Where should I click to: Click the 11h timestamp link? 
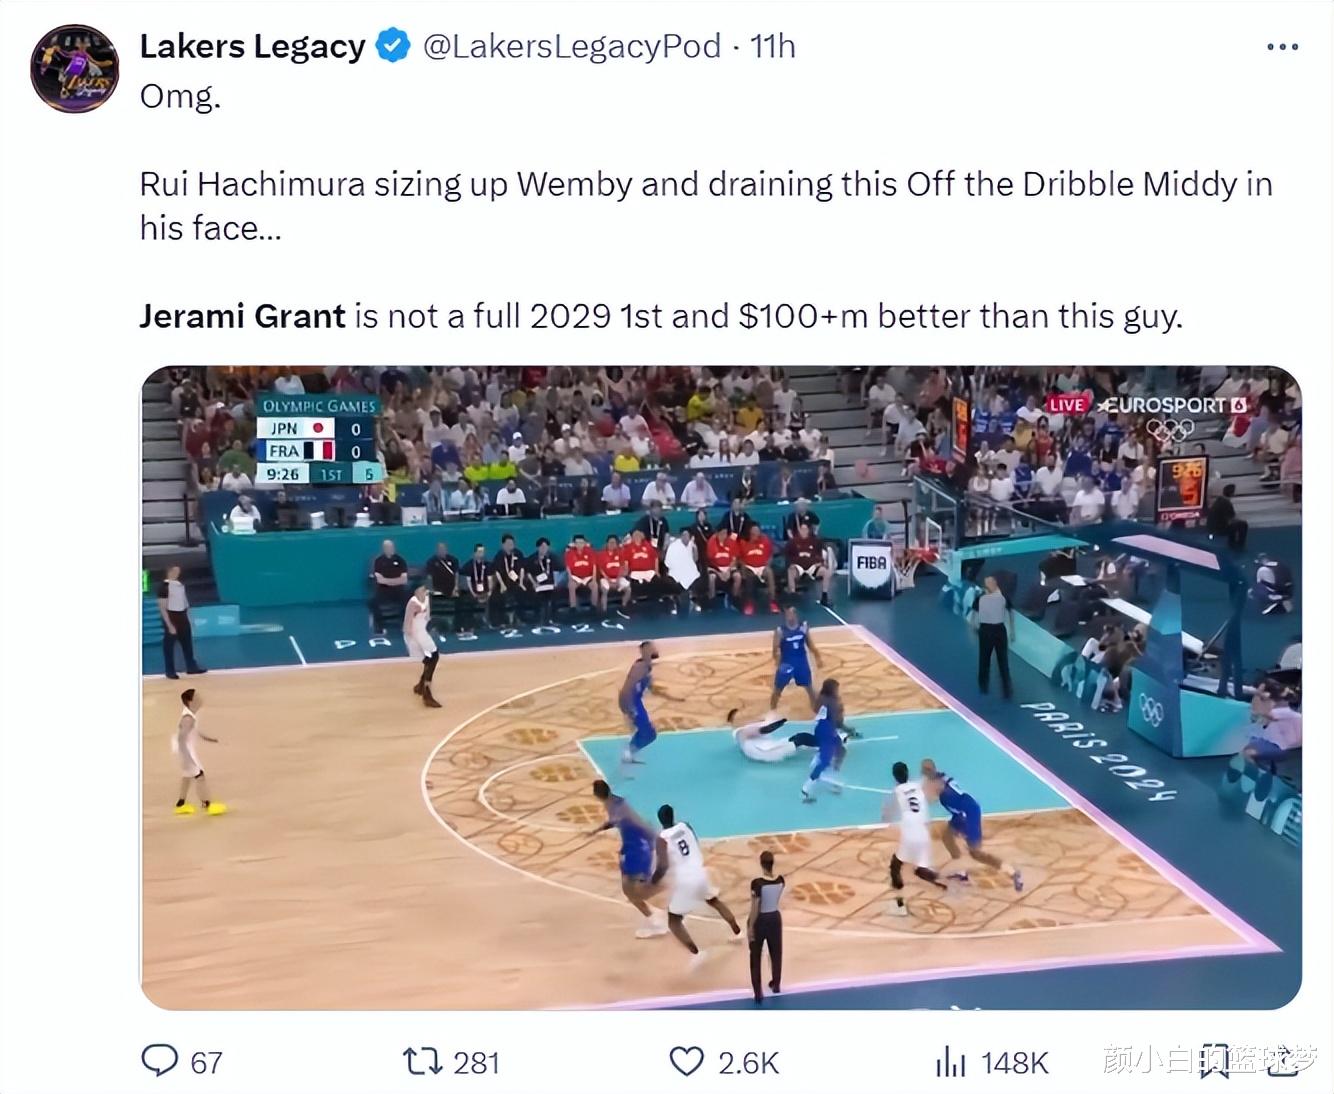[773, 46]
